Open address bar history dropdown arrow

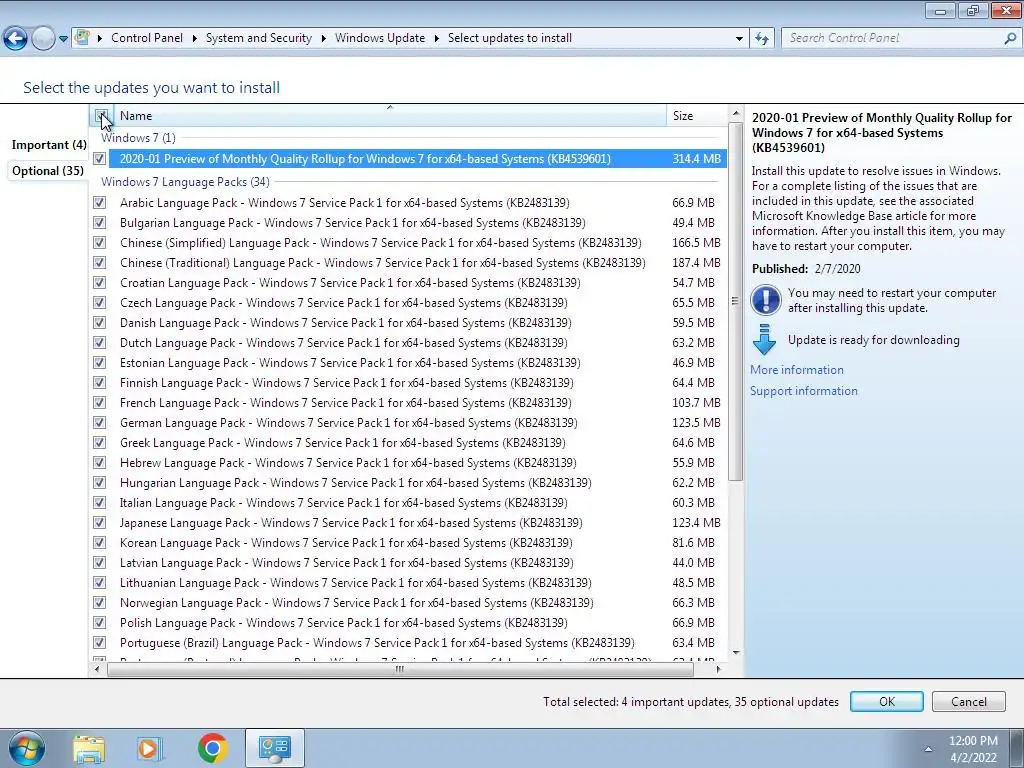[x=739, y=39]
